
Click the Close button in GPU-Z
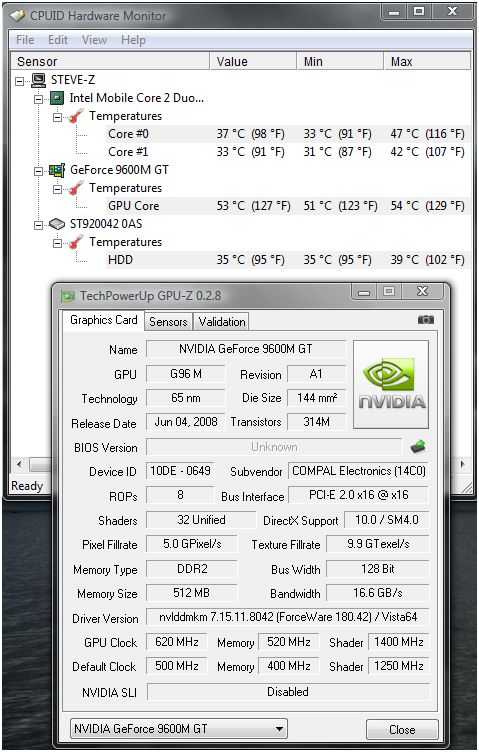click(402, 729)
